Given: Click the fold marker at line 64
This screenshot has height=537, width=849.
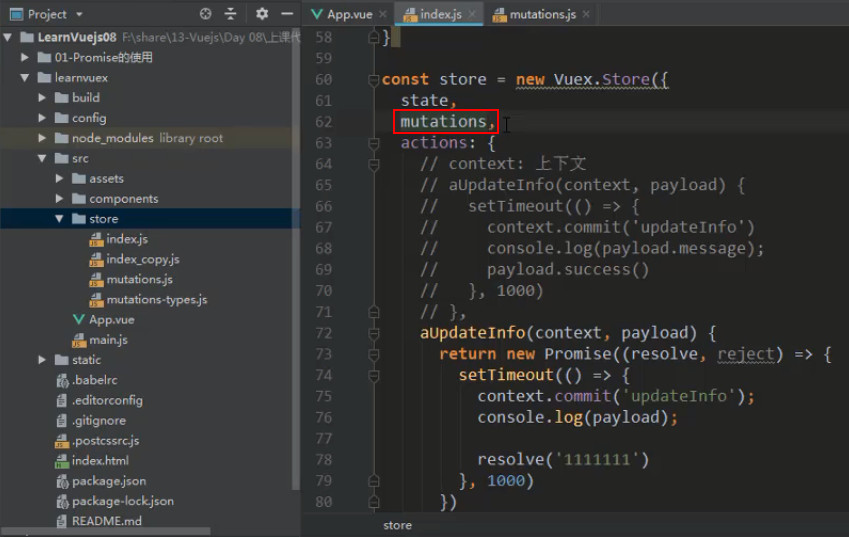Looking at the screenshot, I should [373, 164].
